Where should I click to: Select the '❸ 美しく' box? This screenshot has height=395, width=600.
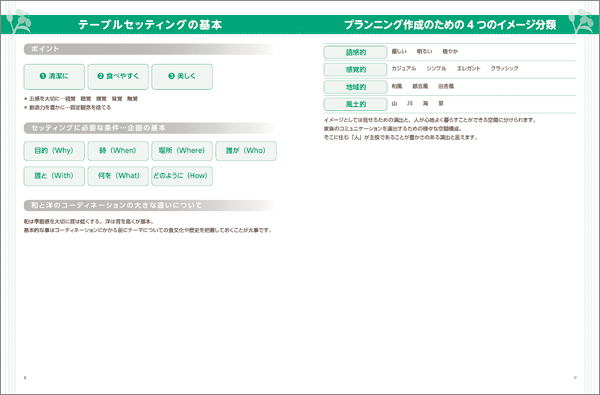pos(182,77)
